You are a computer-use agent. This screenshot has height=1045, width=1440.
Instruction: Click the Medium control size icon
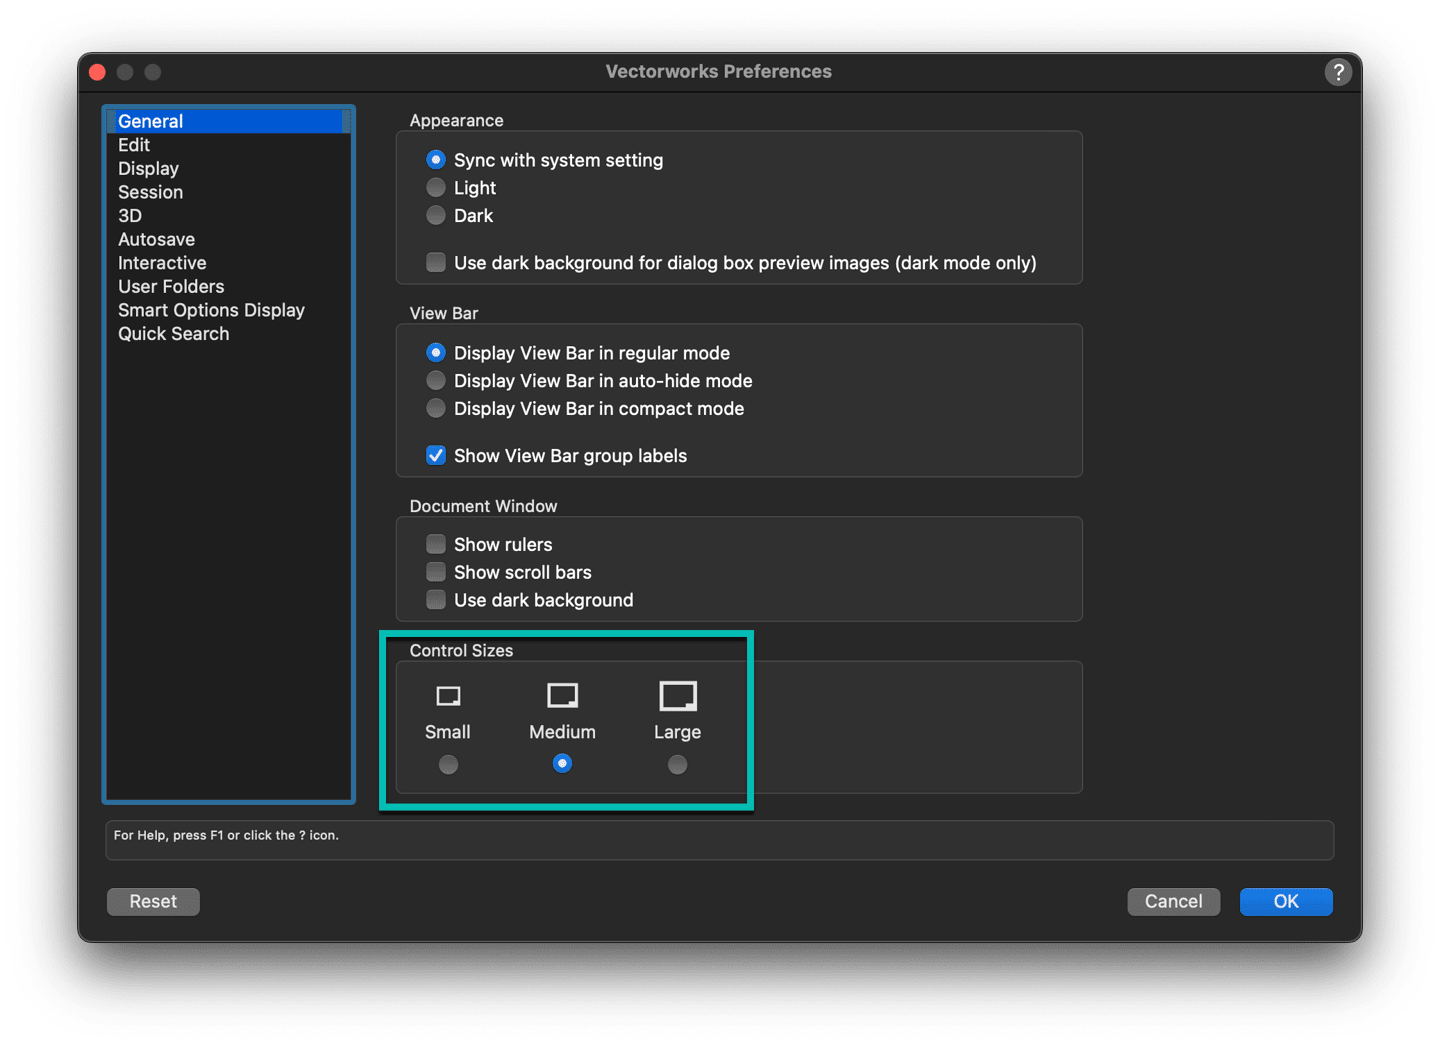click(562, 695)
